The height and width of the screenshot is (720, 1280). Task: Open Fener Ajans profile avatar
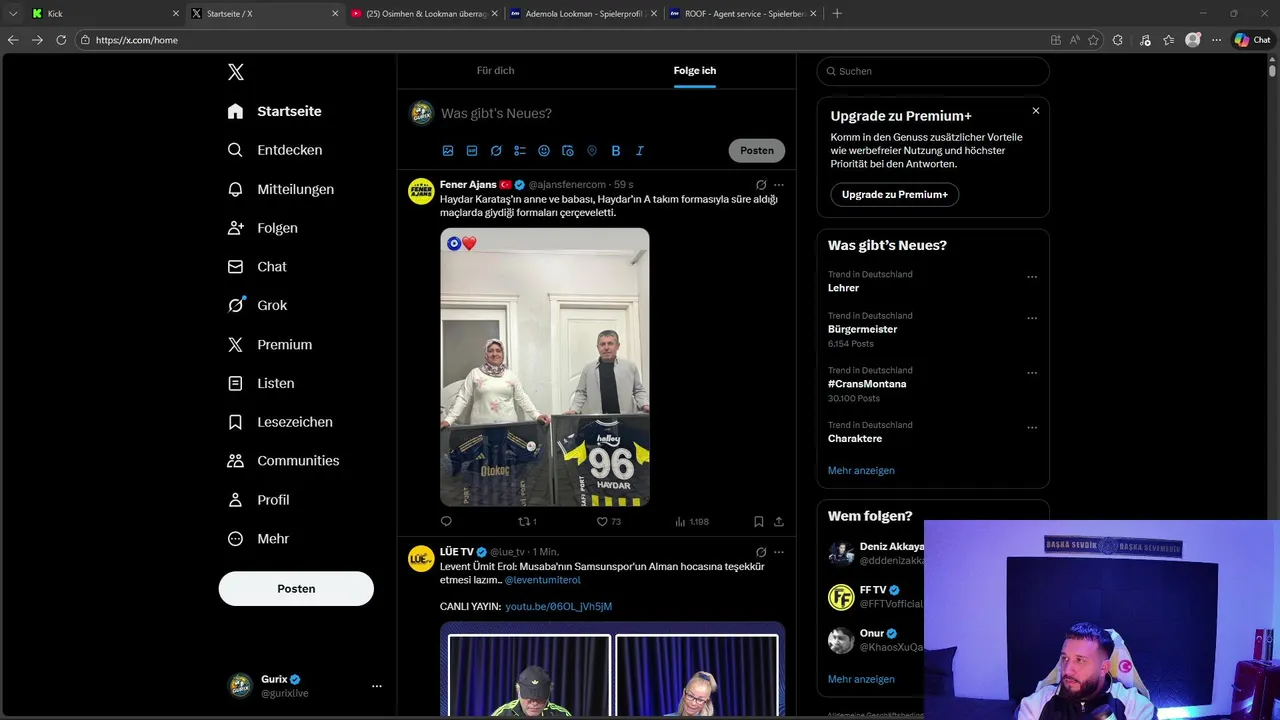421,191
